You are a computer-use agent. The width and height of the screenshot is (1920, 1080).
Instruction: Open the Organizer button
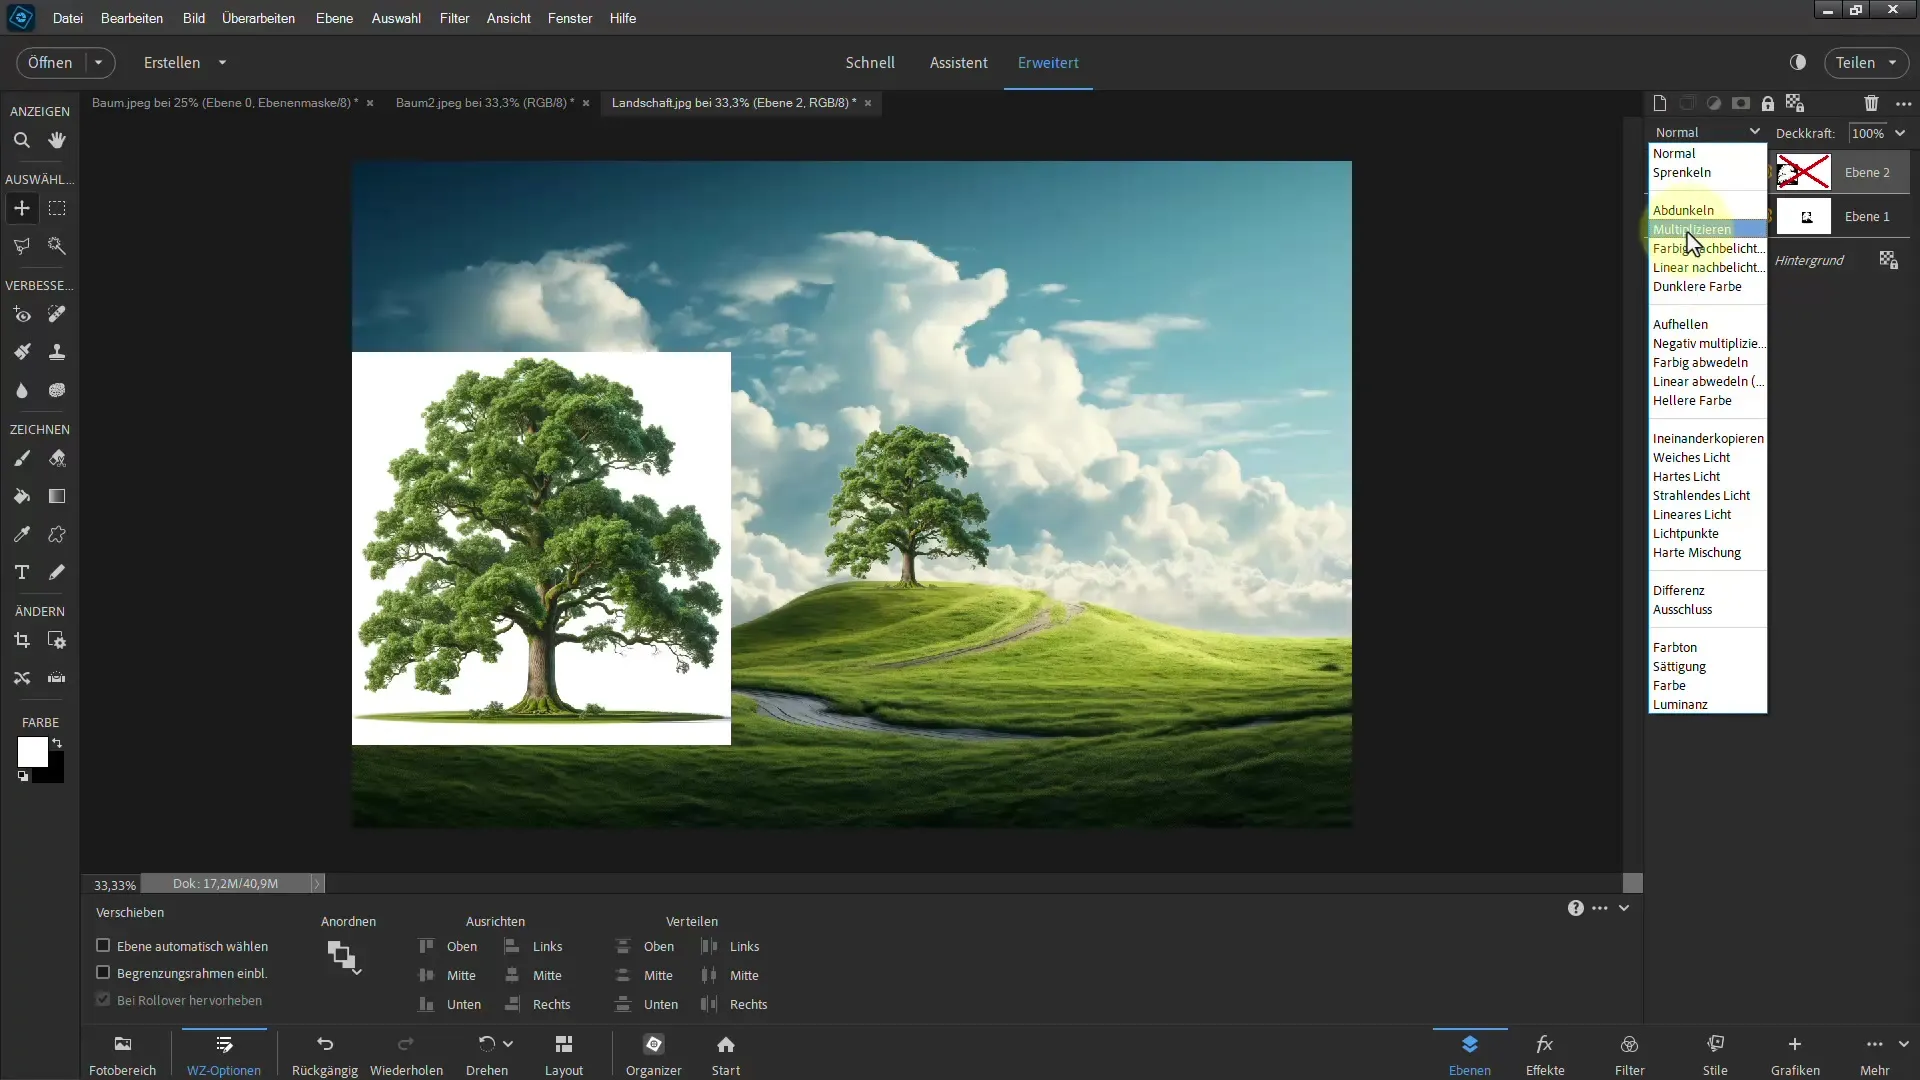click(654, 1054)
